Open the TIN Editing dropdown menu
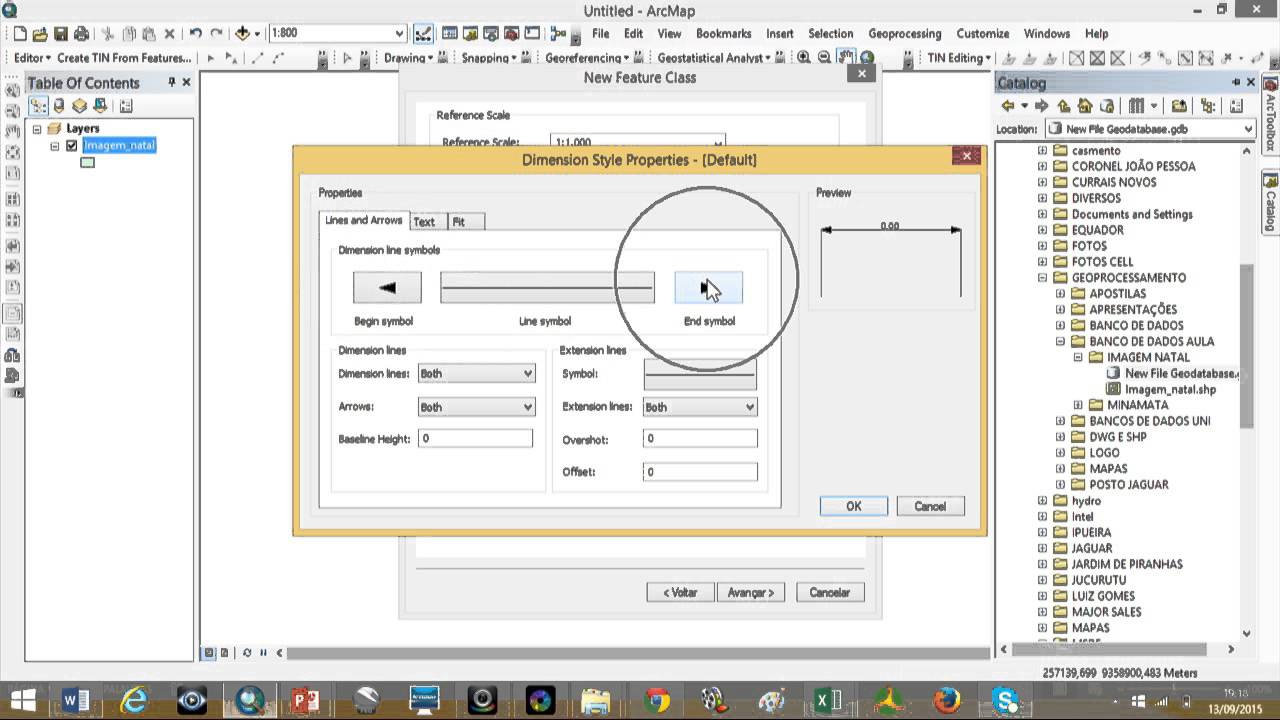The image size is (1280, 720). click(x=959, y=58)
